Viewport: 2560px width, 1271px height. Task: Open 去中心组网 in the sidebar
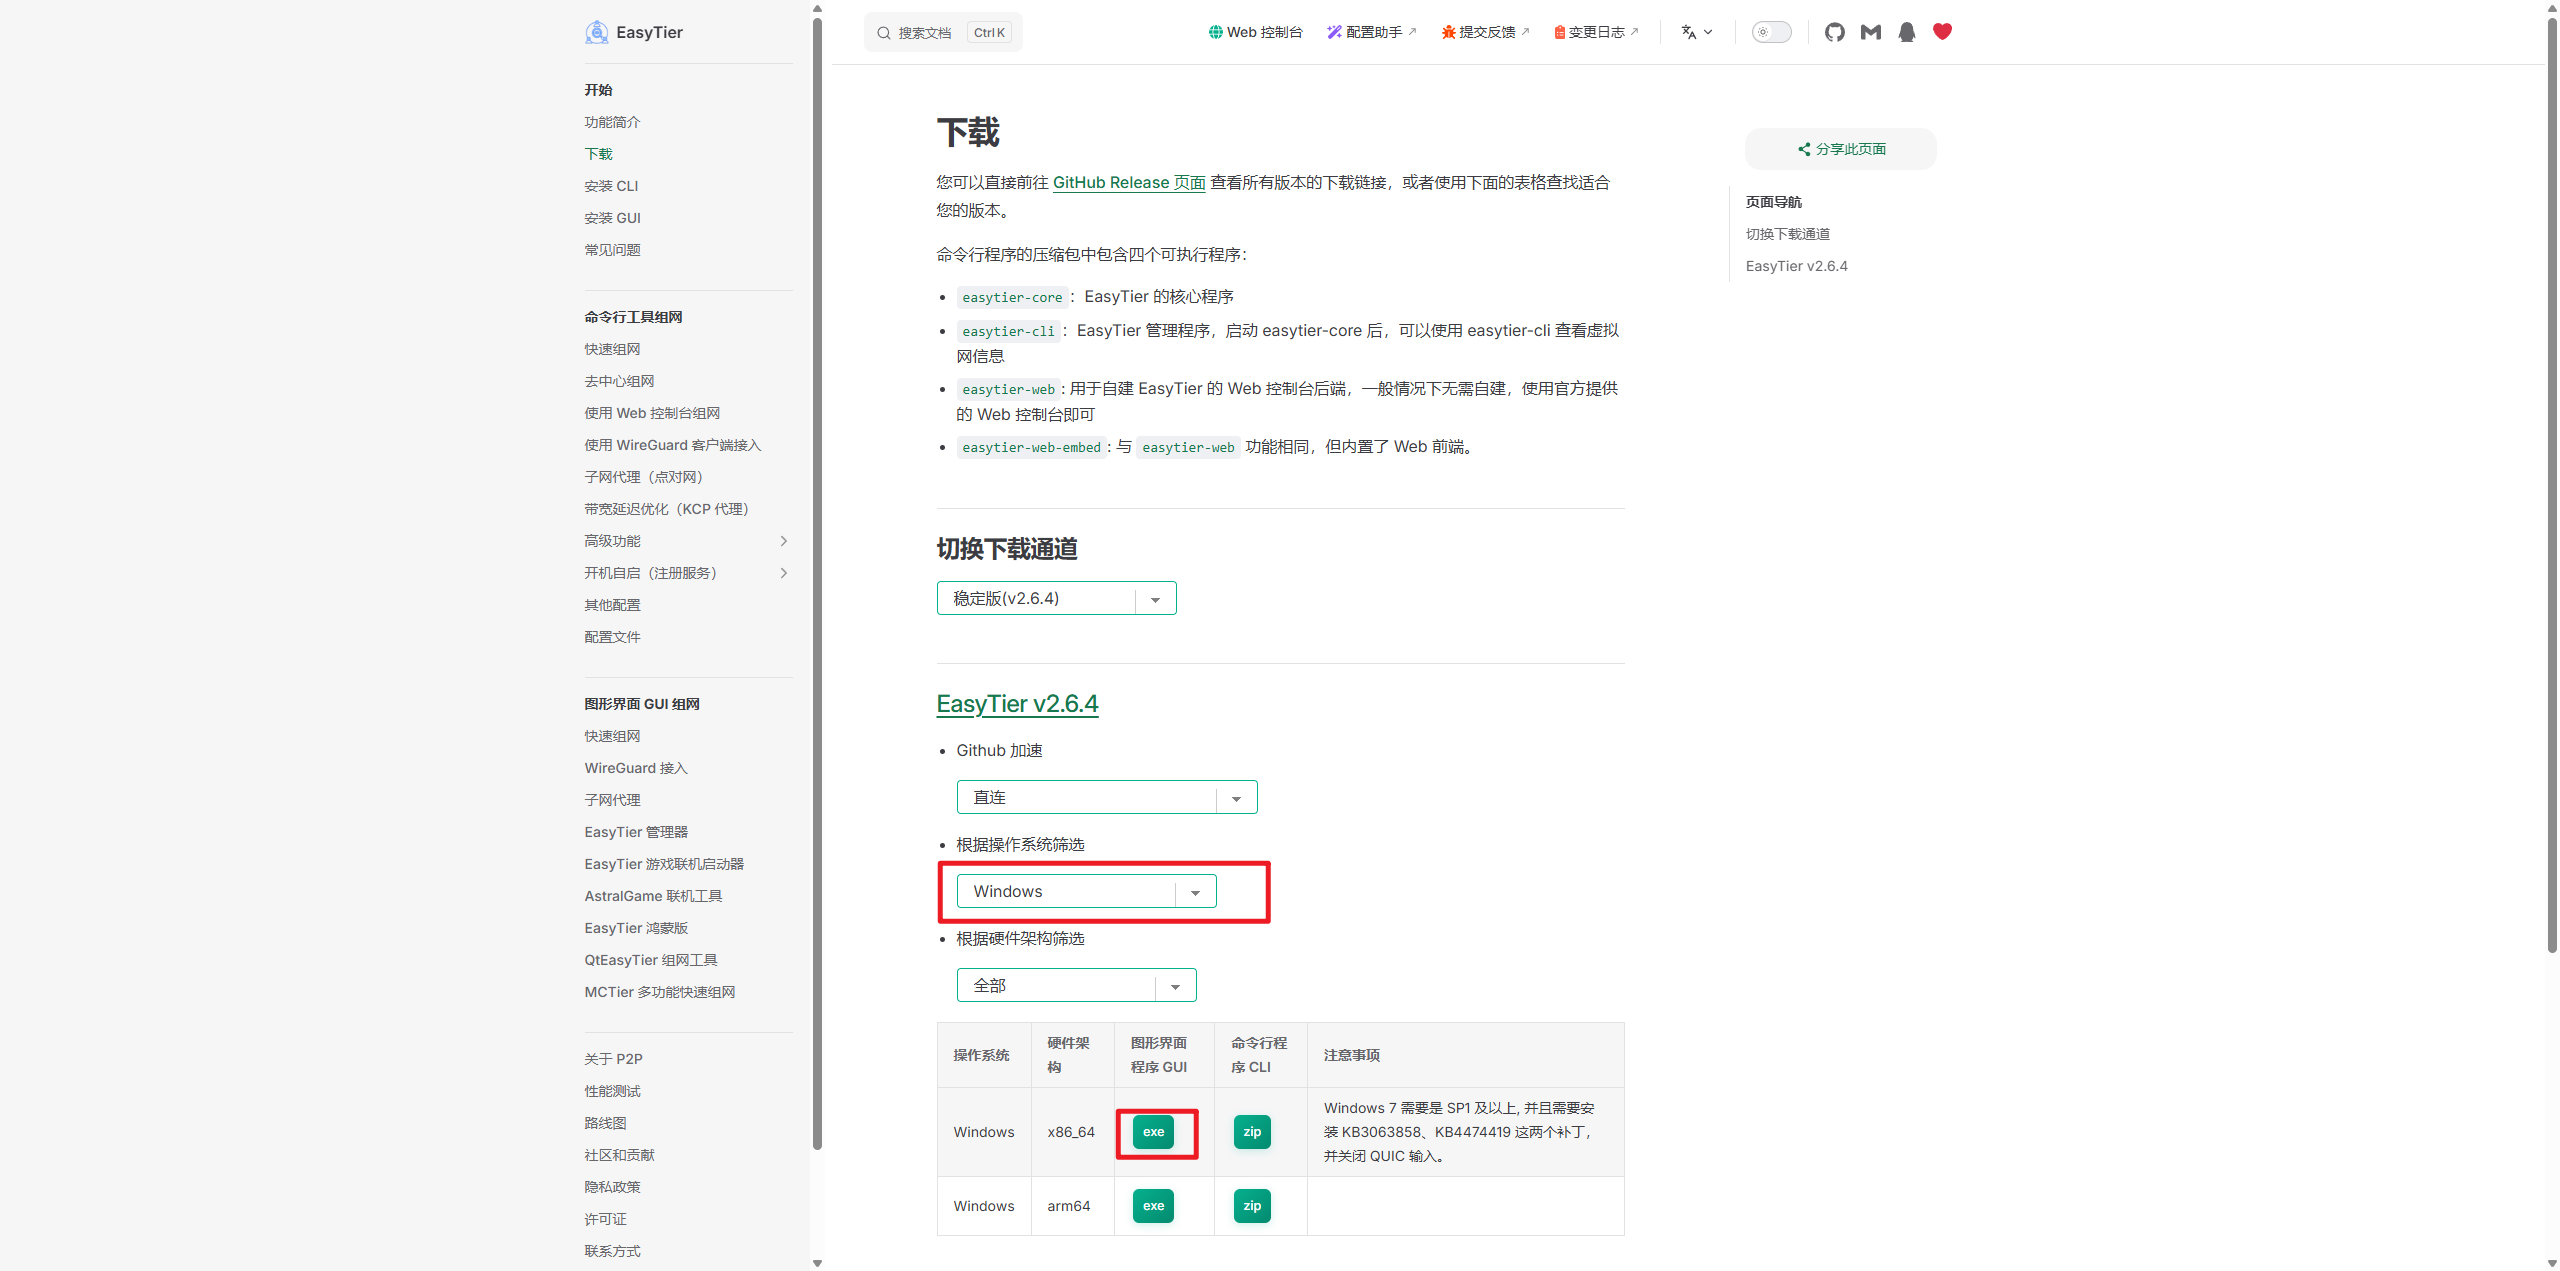(x=619, y=381)
